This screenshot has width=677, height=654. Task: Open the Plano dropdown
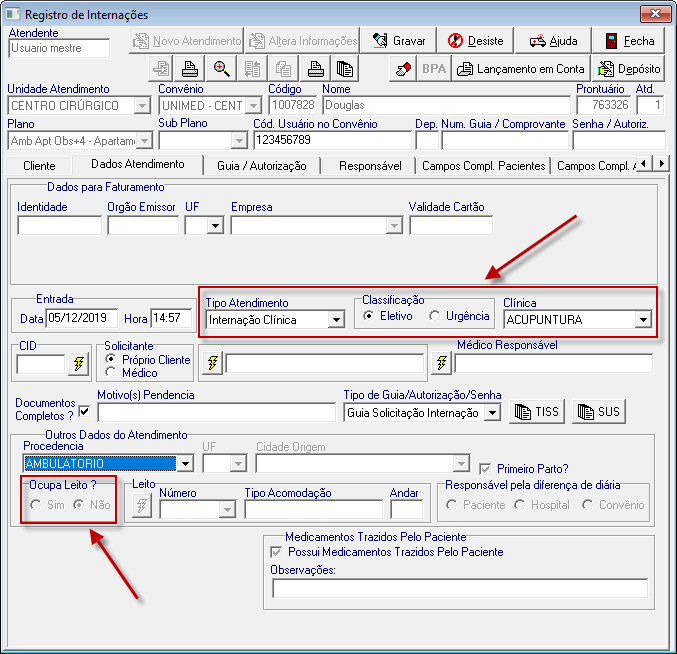click(x=144, y=141)
